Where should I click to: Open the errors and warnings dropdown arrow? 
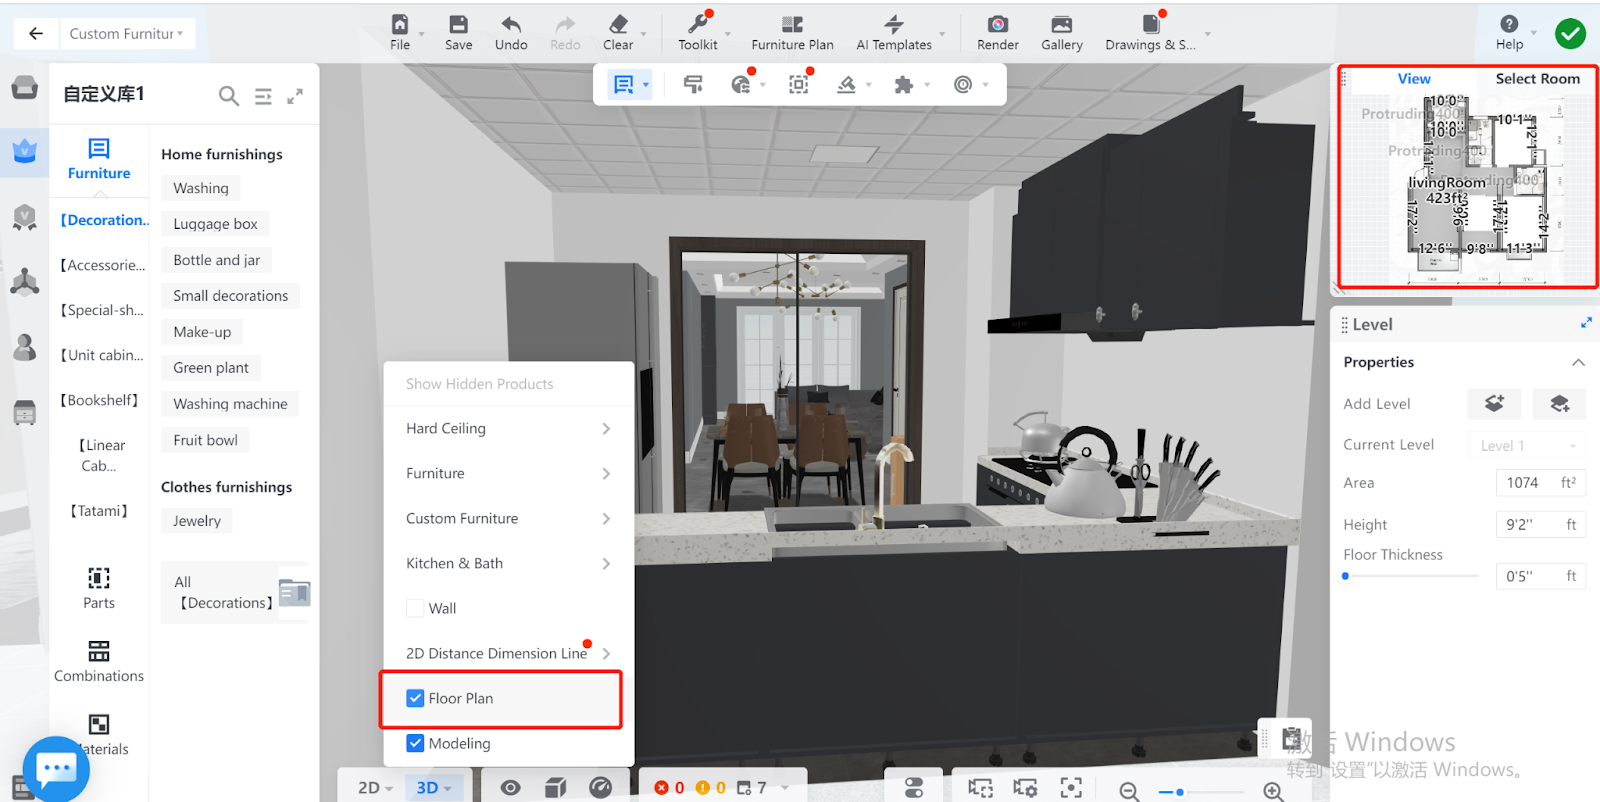(785, 788)
